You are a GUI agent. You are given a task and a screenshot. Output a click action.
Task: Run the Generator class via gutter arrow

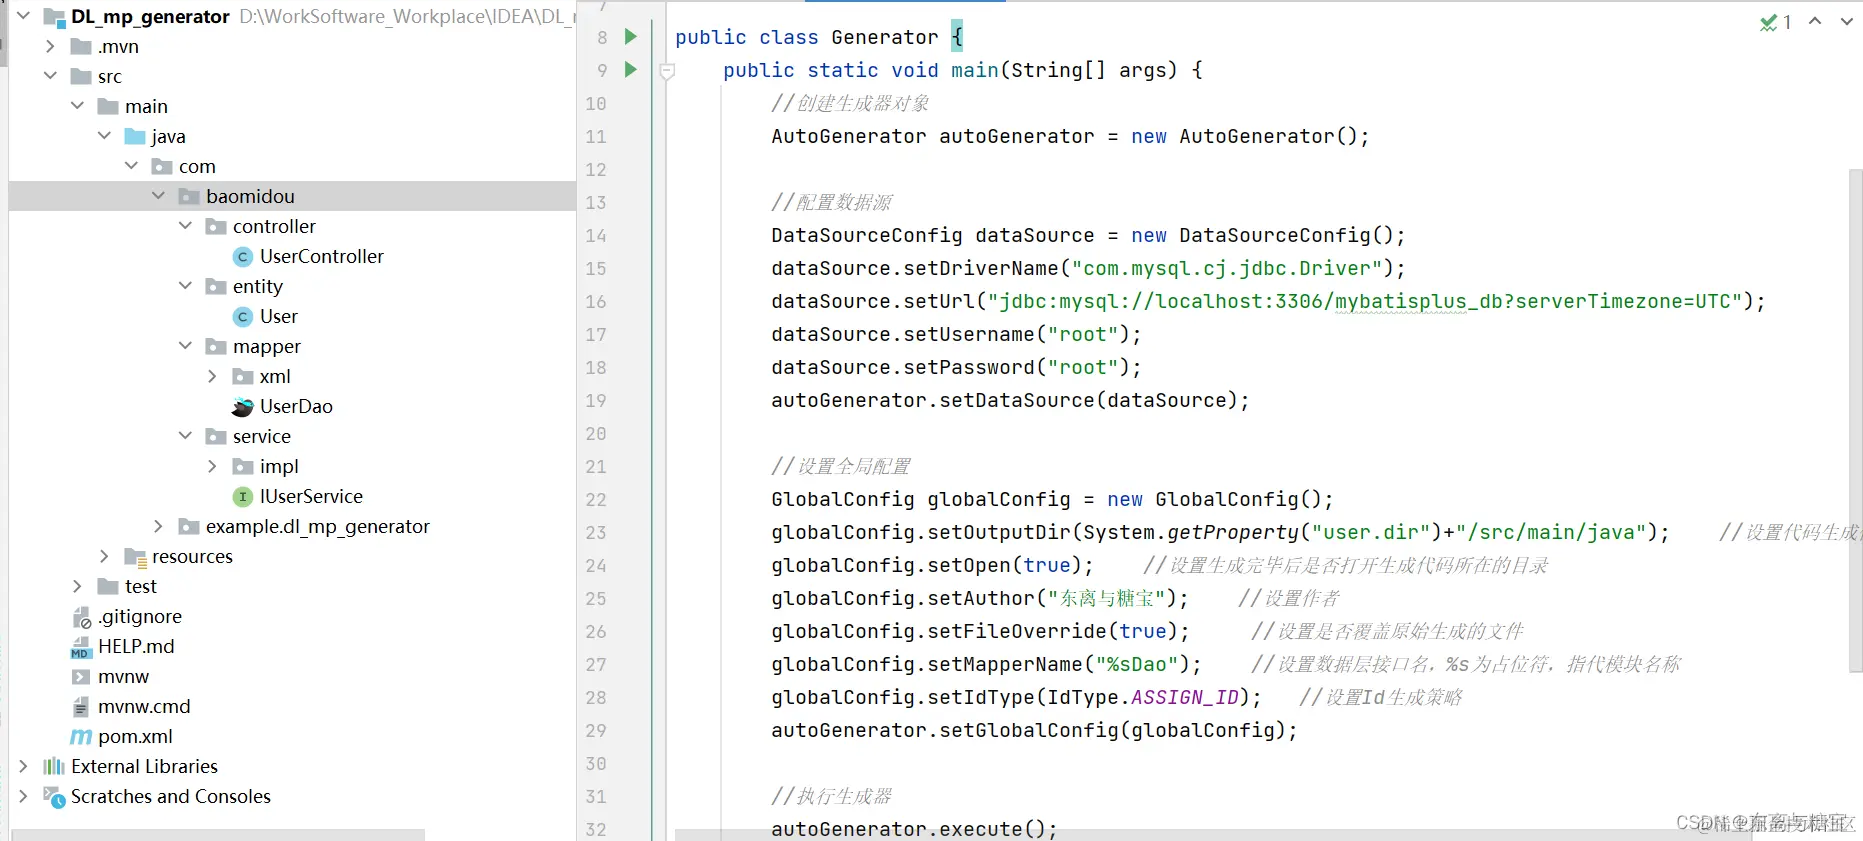coord(630,37)
